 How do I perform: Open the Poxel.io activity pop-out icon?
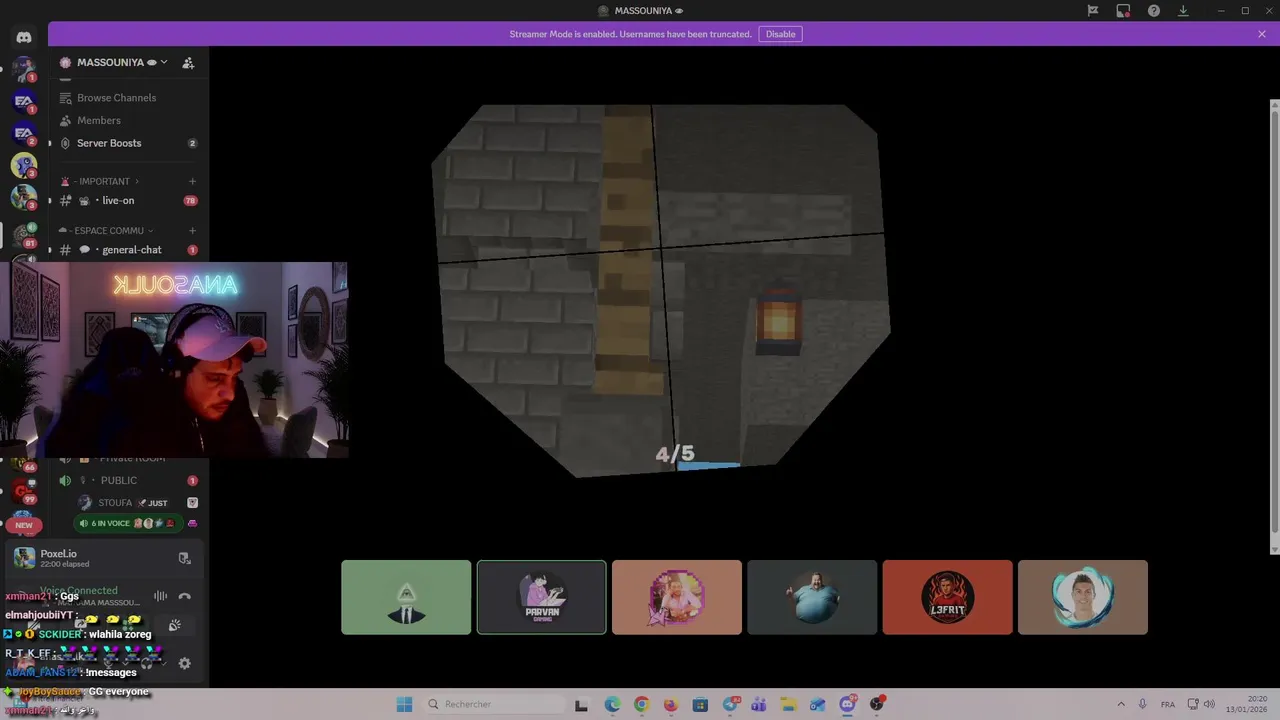click(184, 558)
